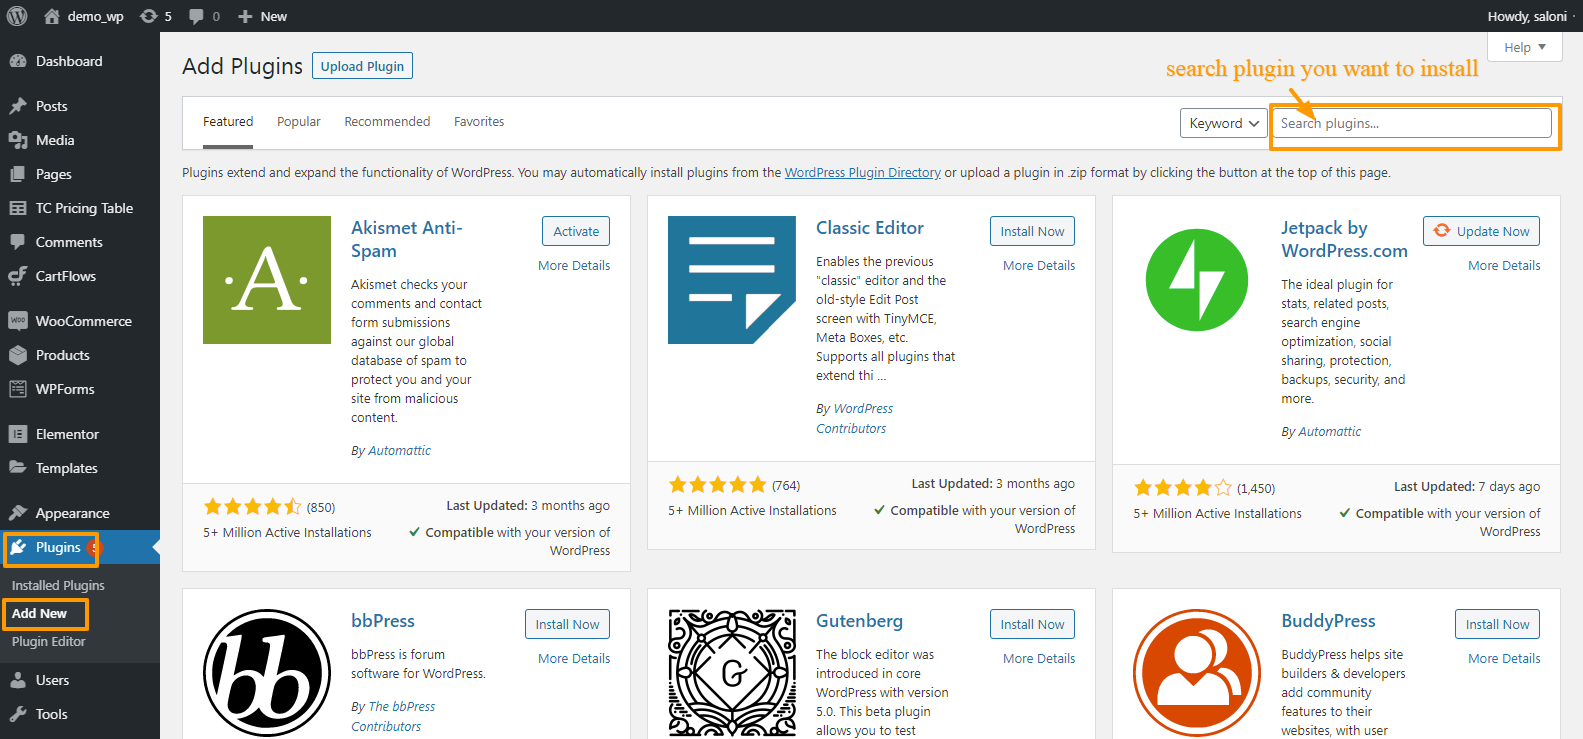
Task: Click the bbPress plugin logo
Action: click(x=267, y=673)
